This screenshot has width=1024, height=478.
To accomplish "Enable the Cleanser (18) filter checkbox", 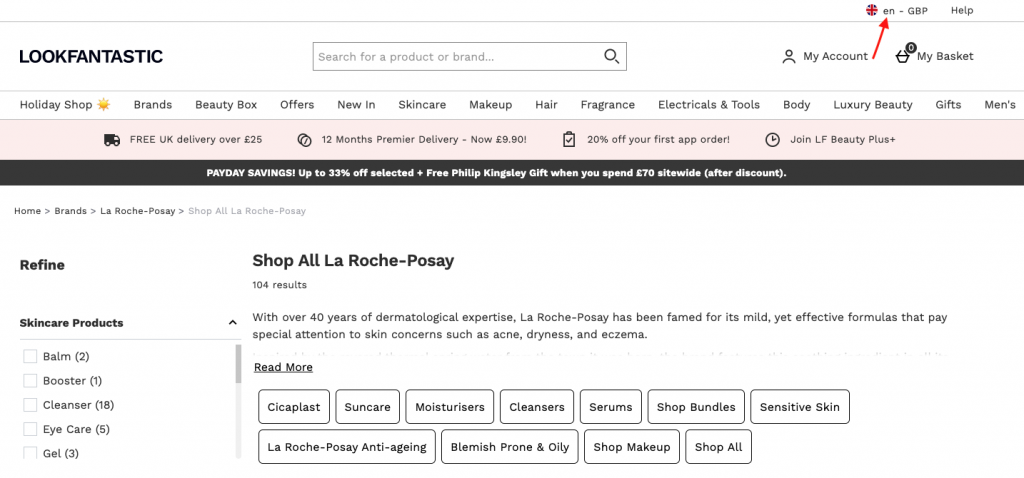I will [30, 405].
